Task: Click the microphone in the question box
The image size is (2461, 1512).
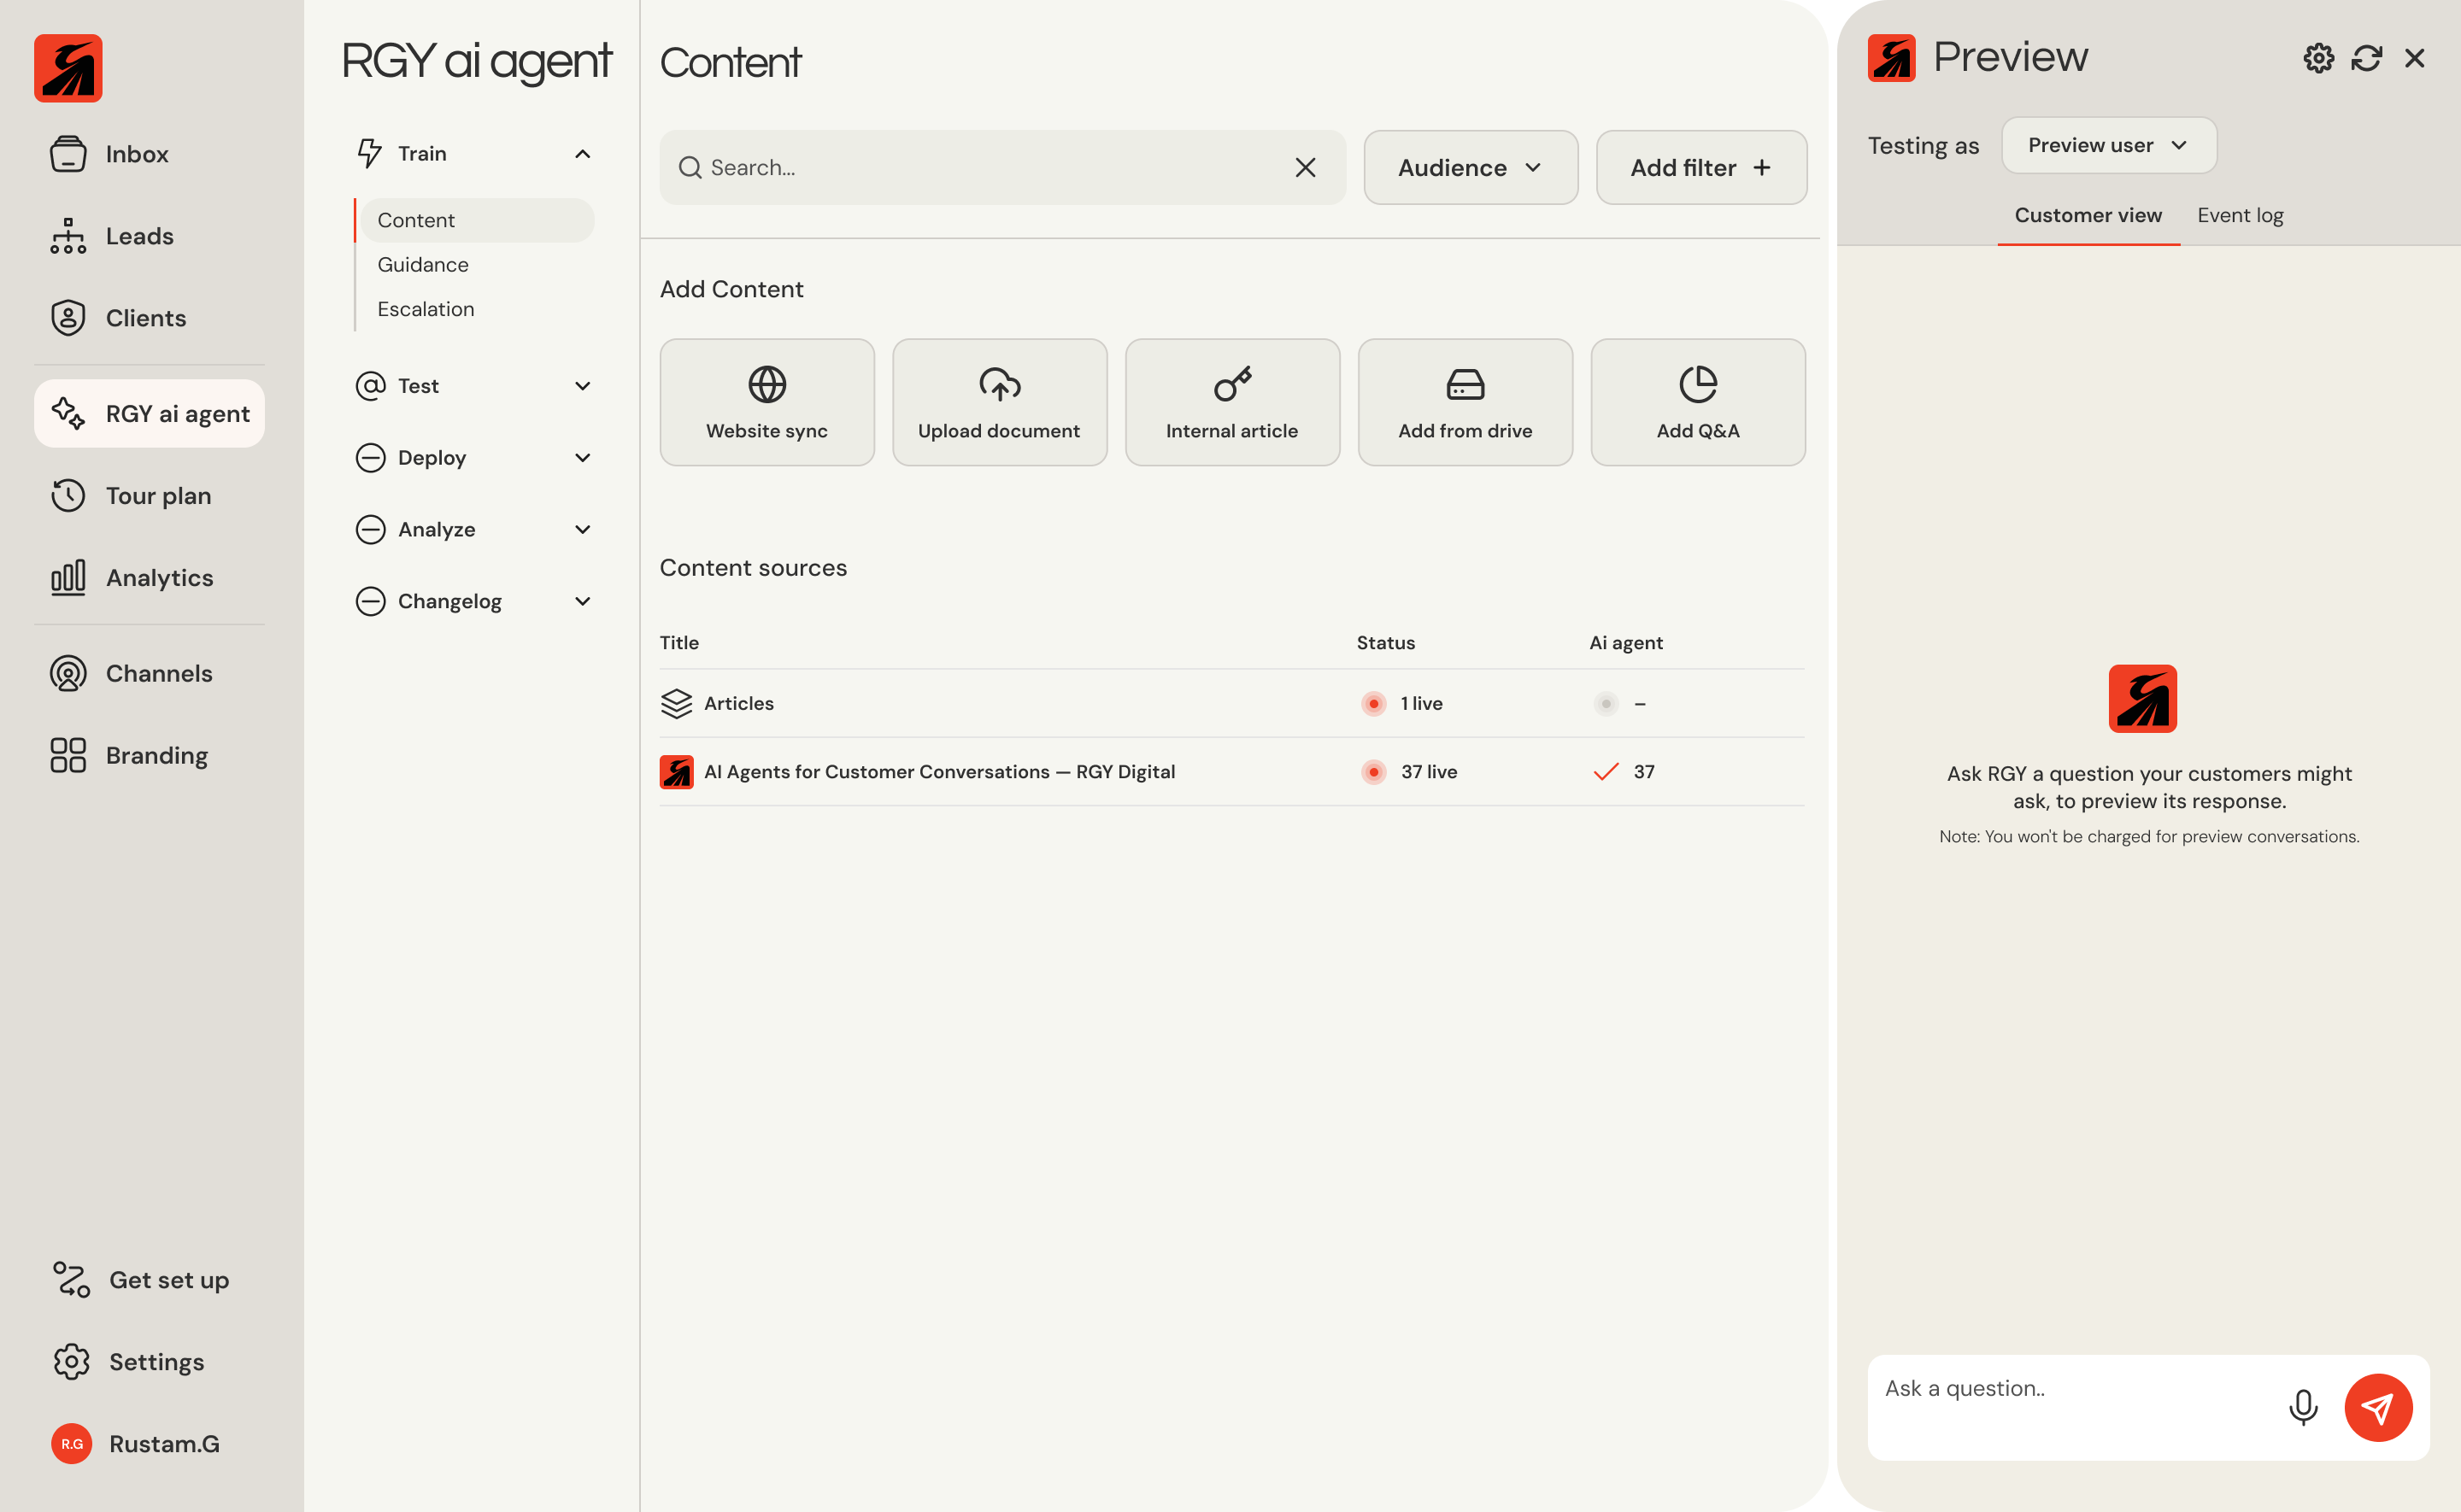Action: (2303, 1407)
